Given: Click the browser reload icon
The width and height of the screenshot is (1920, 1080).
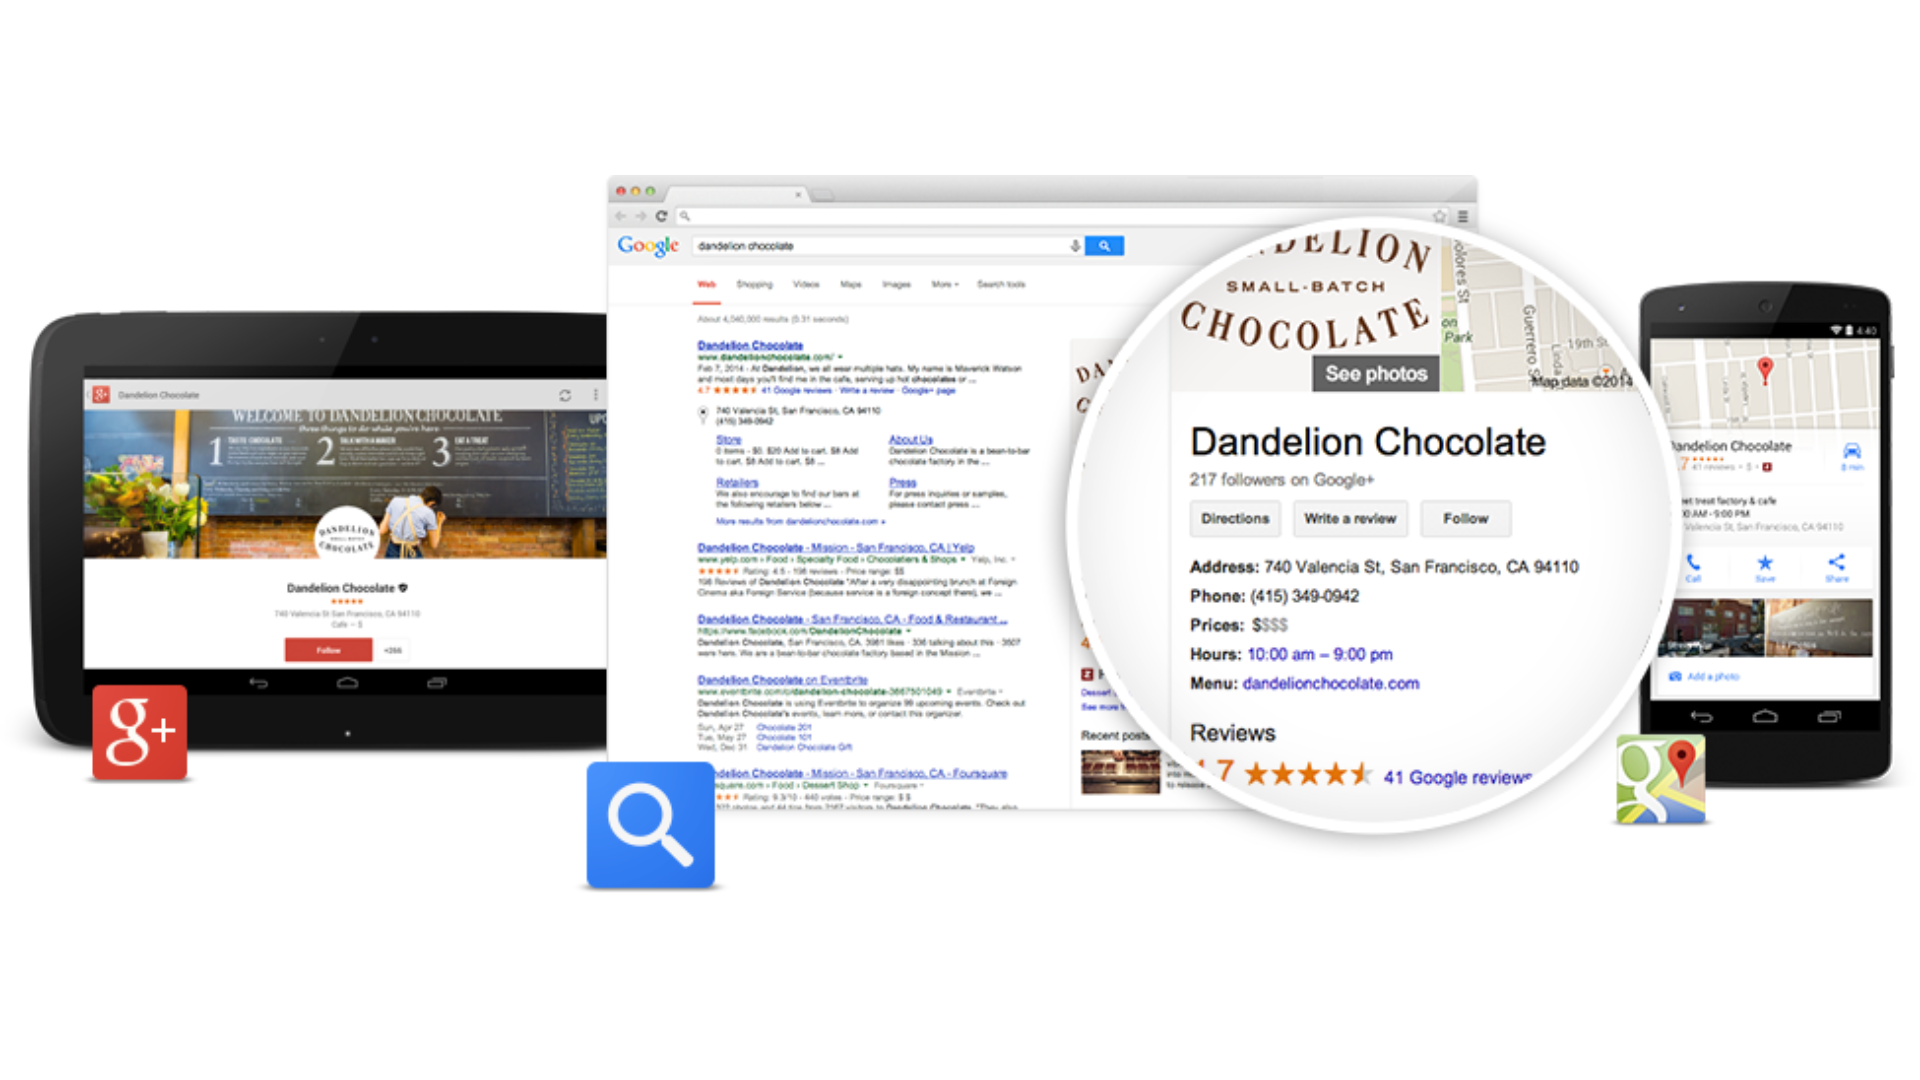Looking at the screenshot, I should coord(661,216).
